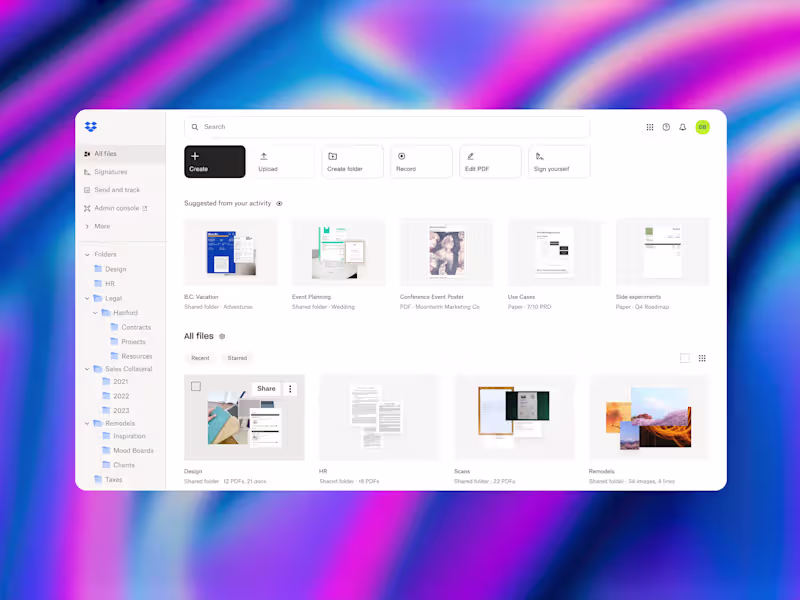Collapse the Legal folder chevron
This screenshot has height=600, width=800.
(x=87, y=298)
